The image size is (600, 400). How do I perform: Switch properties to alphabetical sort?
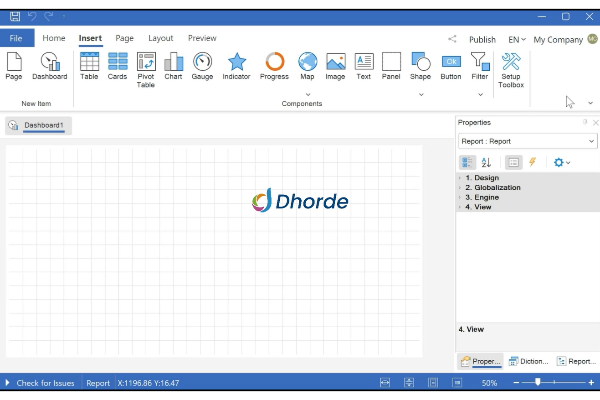486,162
